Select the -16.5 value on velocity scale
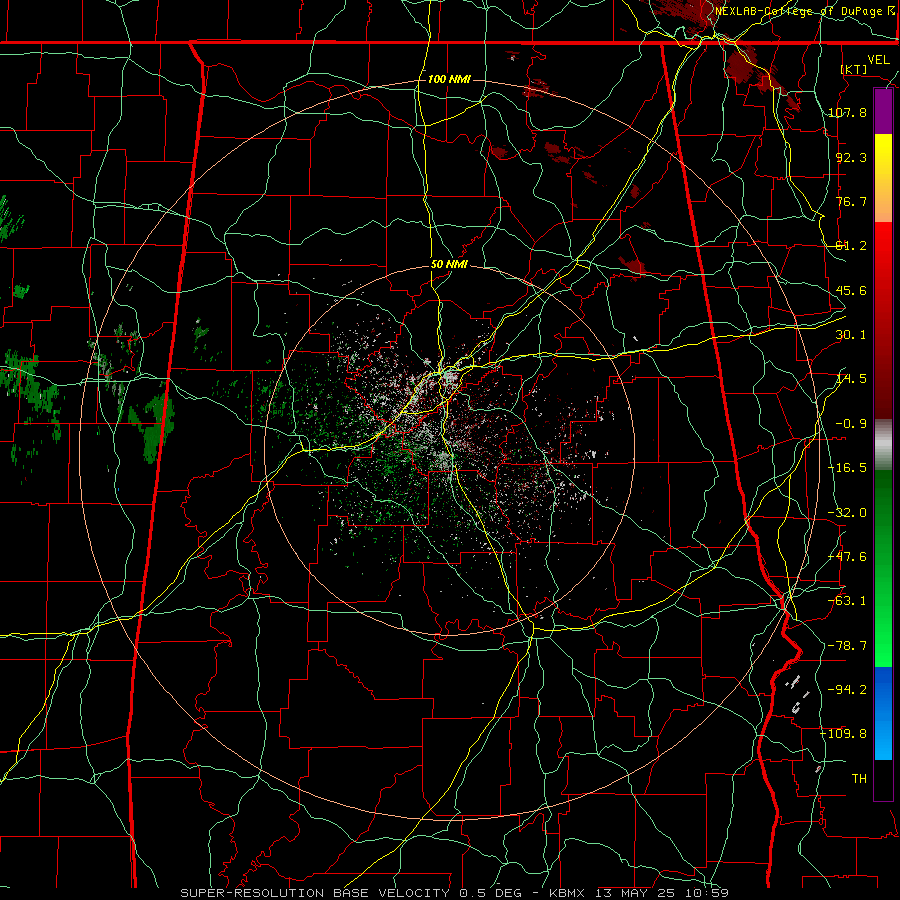Viewport: 900px width, 900px height. 847,468
